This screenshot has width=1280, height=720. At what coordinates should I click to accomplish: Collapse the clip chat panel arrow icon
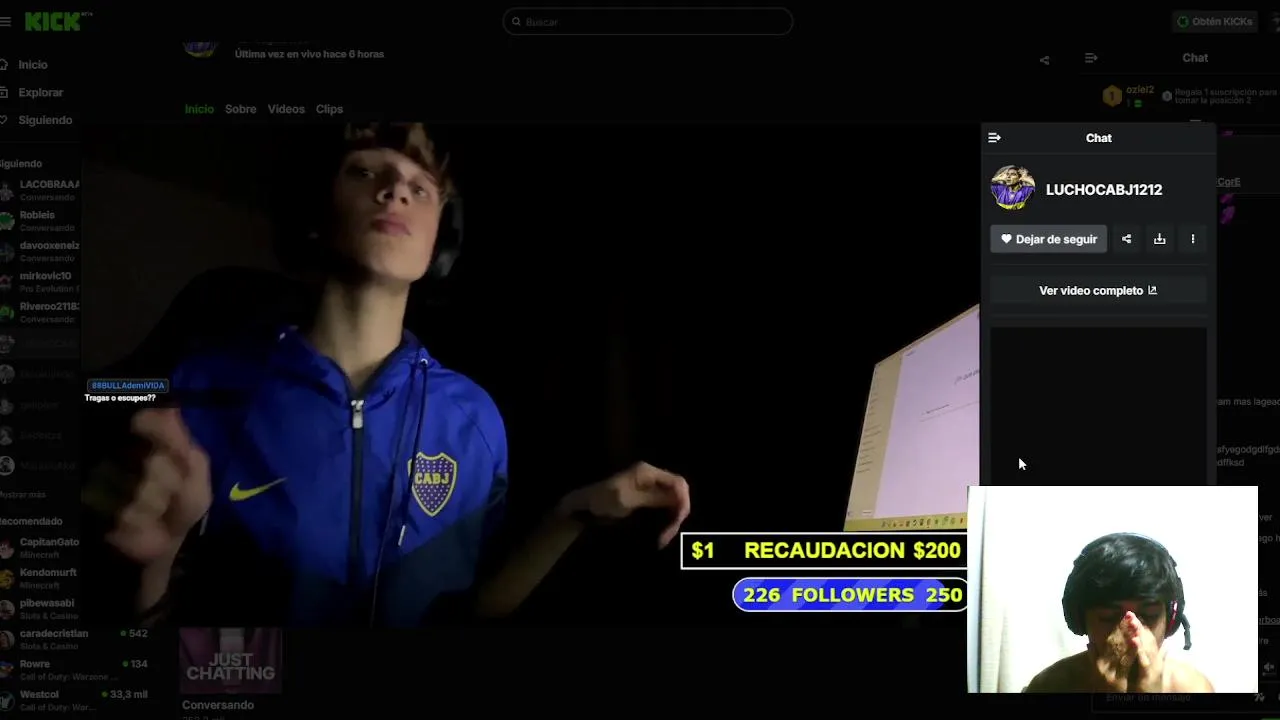point(994,138)
